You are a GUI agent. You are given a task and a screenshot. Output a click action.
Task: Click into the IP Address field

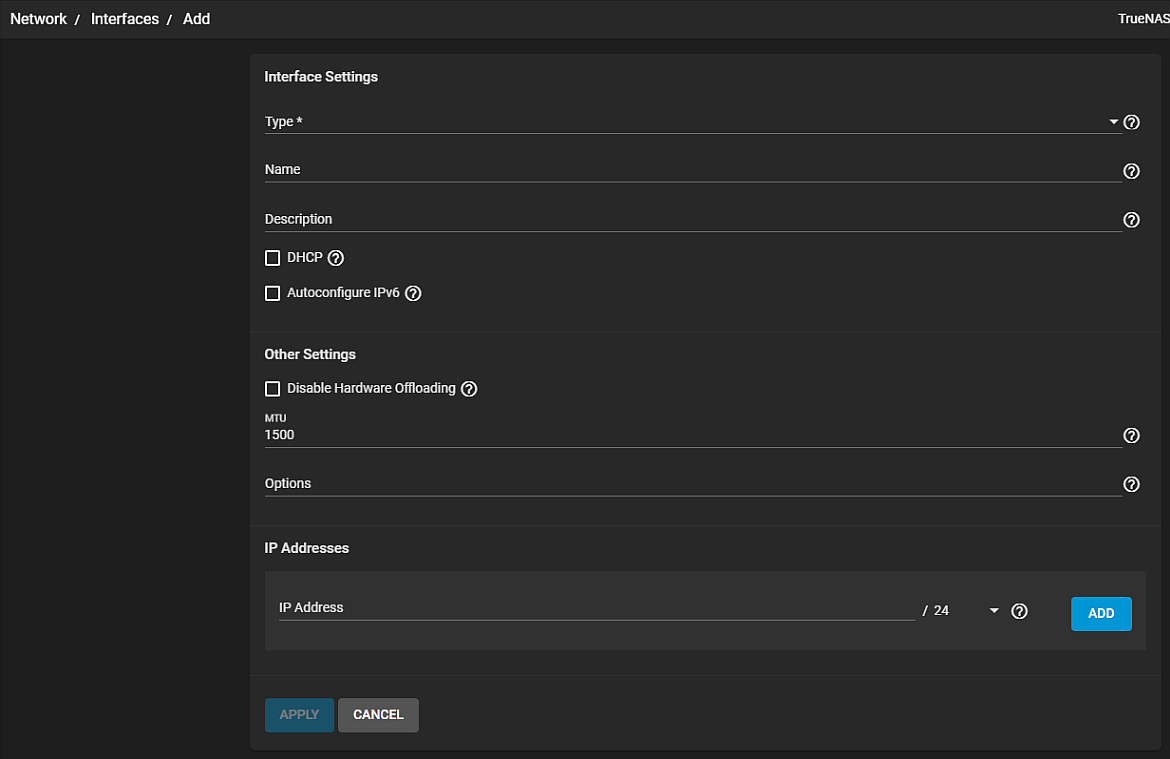pyautogui.click(x=596, y=608)
